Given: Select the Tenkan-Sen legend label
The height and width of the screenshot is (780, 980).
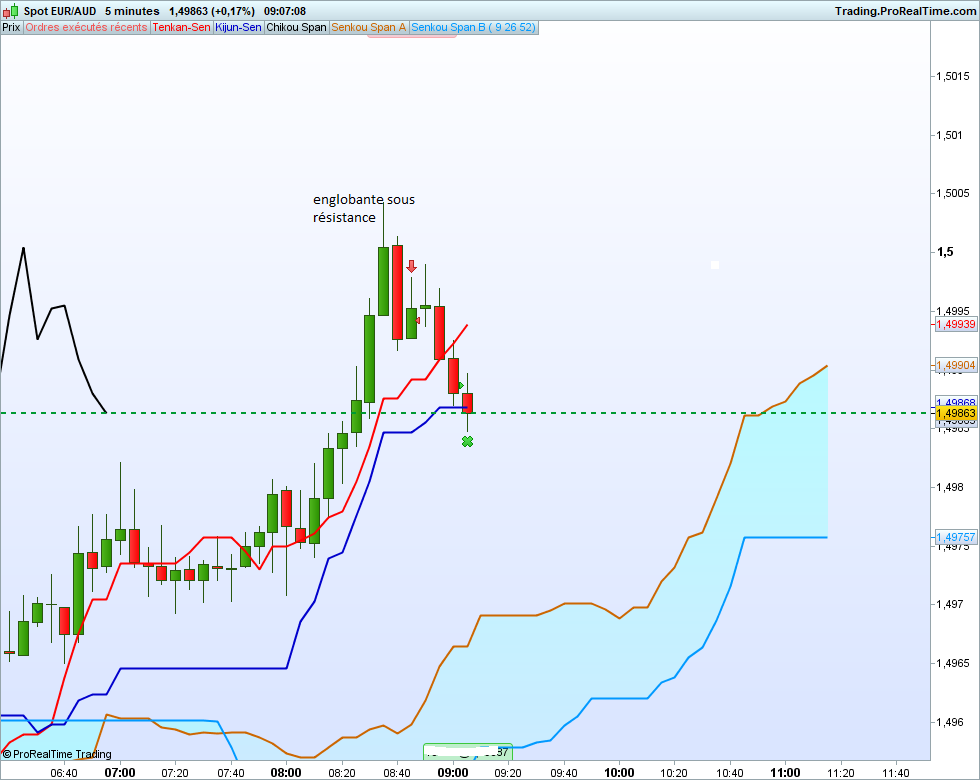Looking at the screenshot, I should coord(181,28).
